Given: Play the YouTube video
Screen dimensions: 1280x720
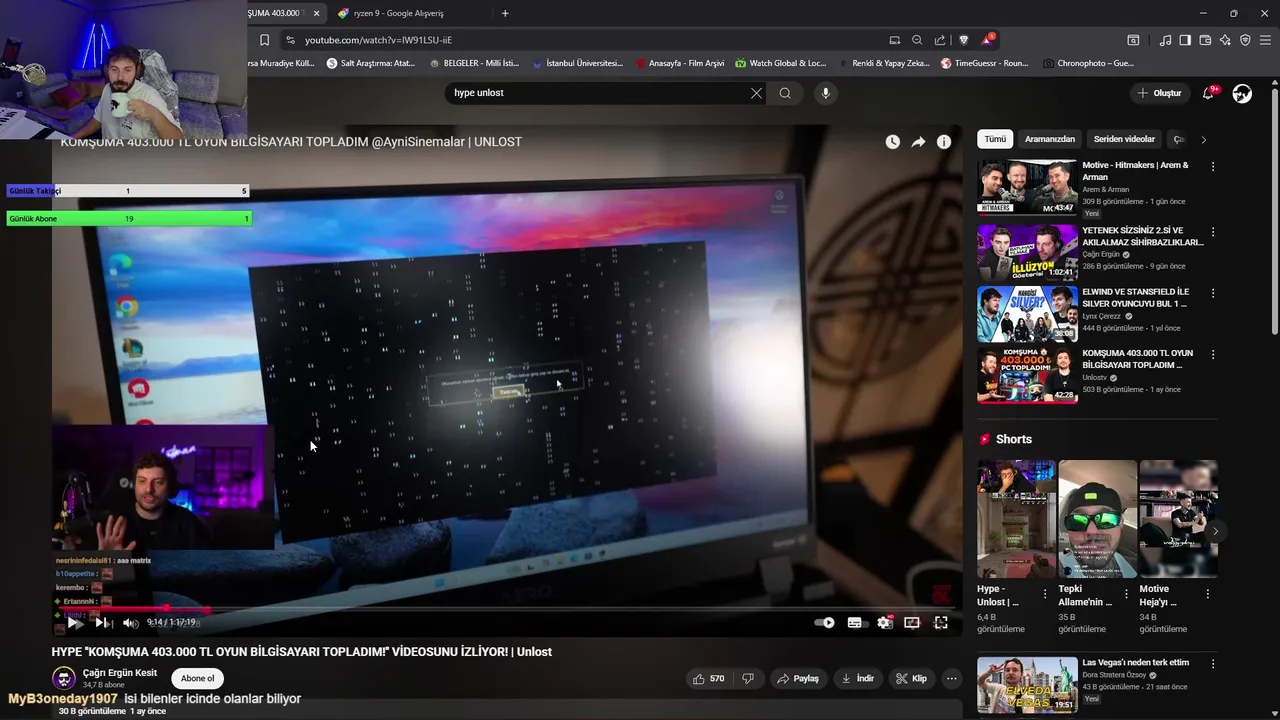Looking at the screenshot, I should [x=73, y=622].
